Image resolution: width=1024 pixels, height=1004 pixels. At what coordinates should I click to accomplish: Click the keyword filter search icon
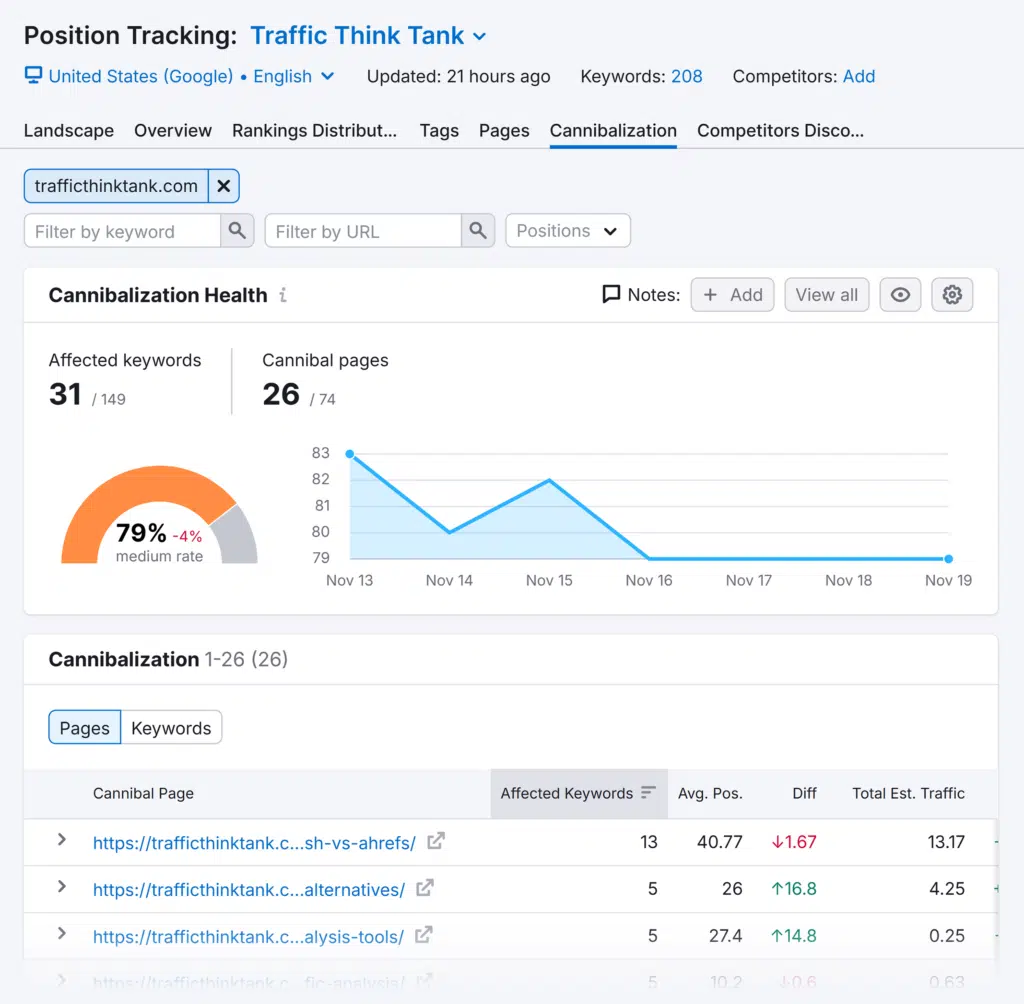click(x=237, y=231)
